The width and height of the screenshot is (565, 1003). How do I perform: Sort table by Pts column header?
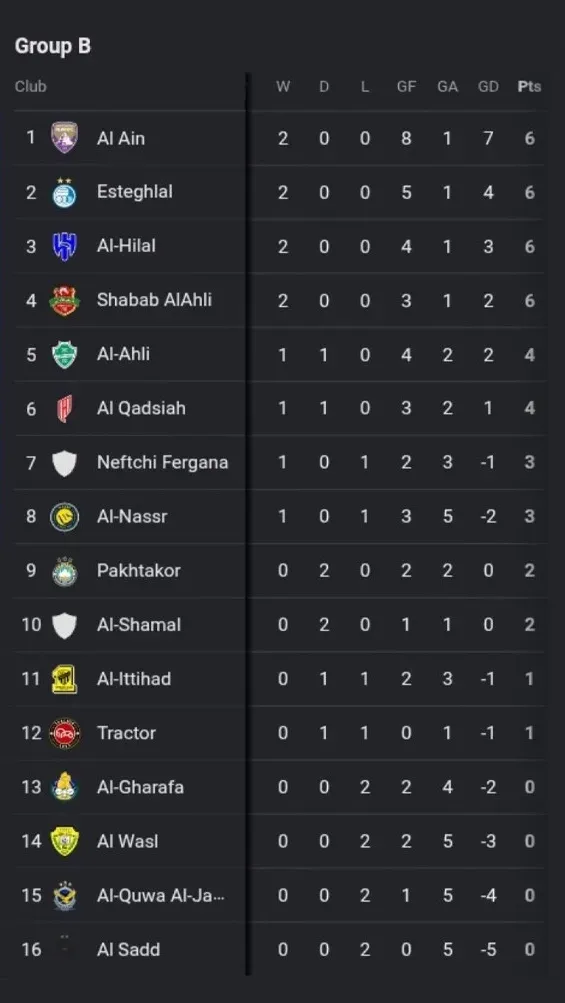tap(529, 86)
